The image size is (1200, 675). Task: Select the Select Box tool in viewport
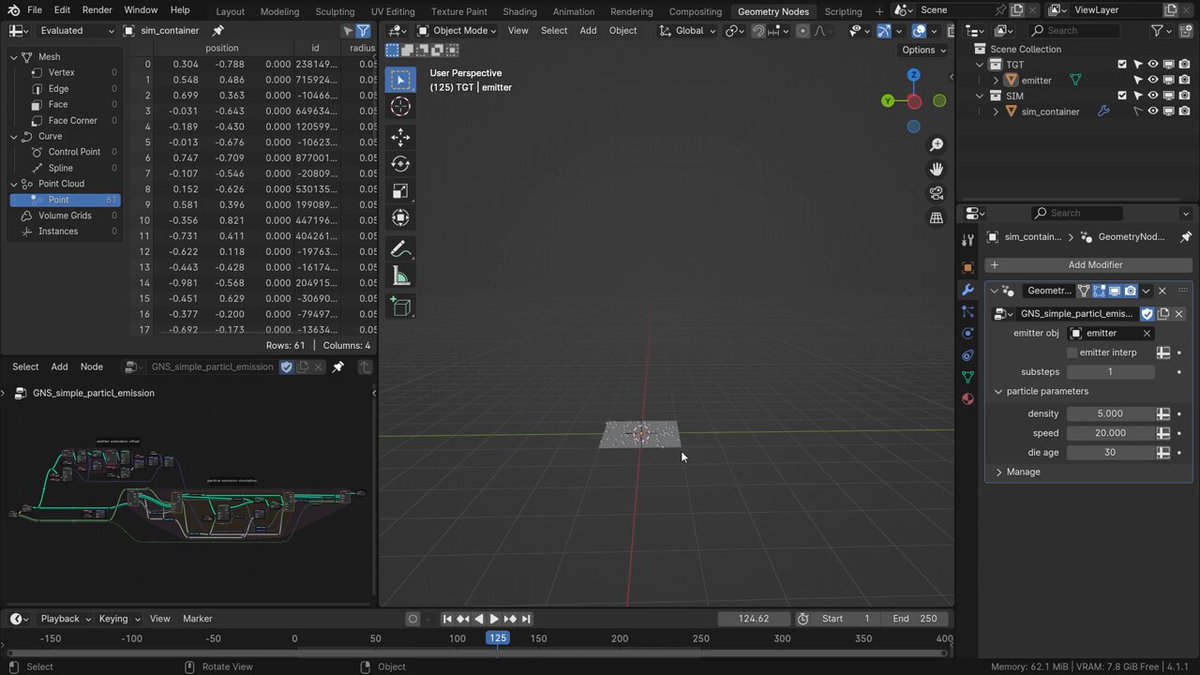pos(400,80)
